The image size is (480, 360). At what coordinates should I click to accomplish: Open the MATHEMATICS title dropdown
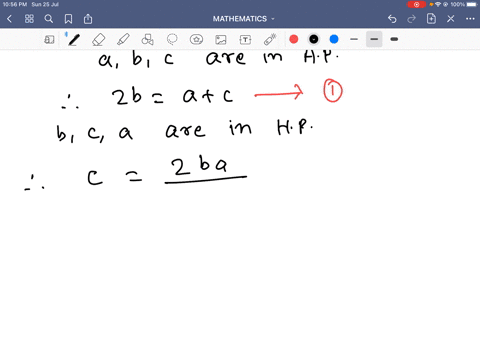point(244,19)
